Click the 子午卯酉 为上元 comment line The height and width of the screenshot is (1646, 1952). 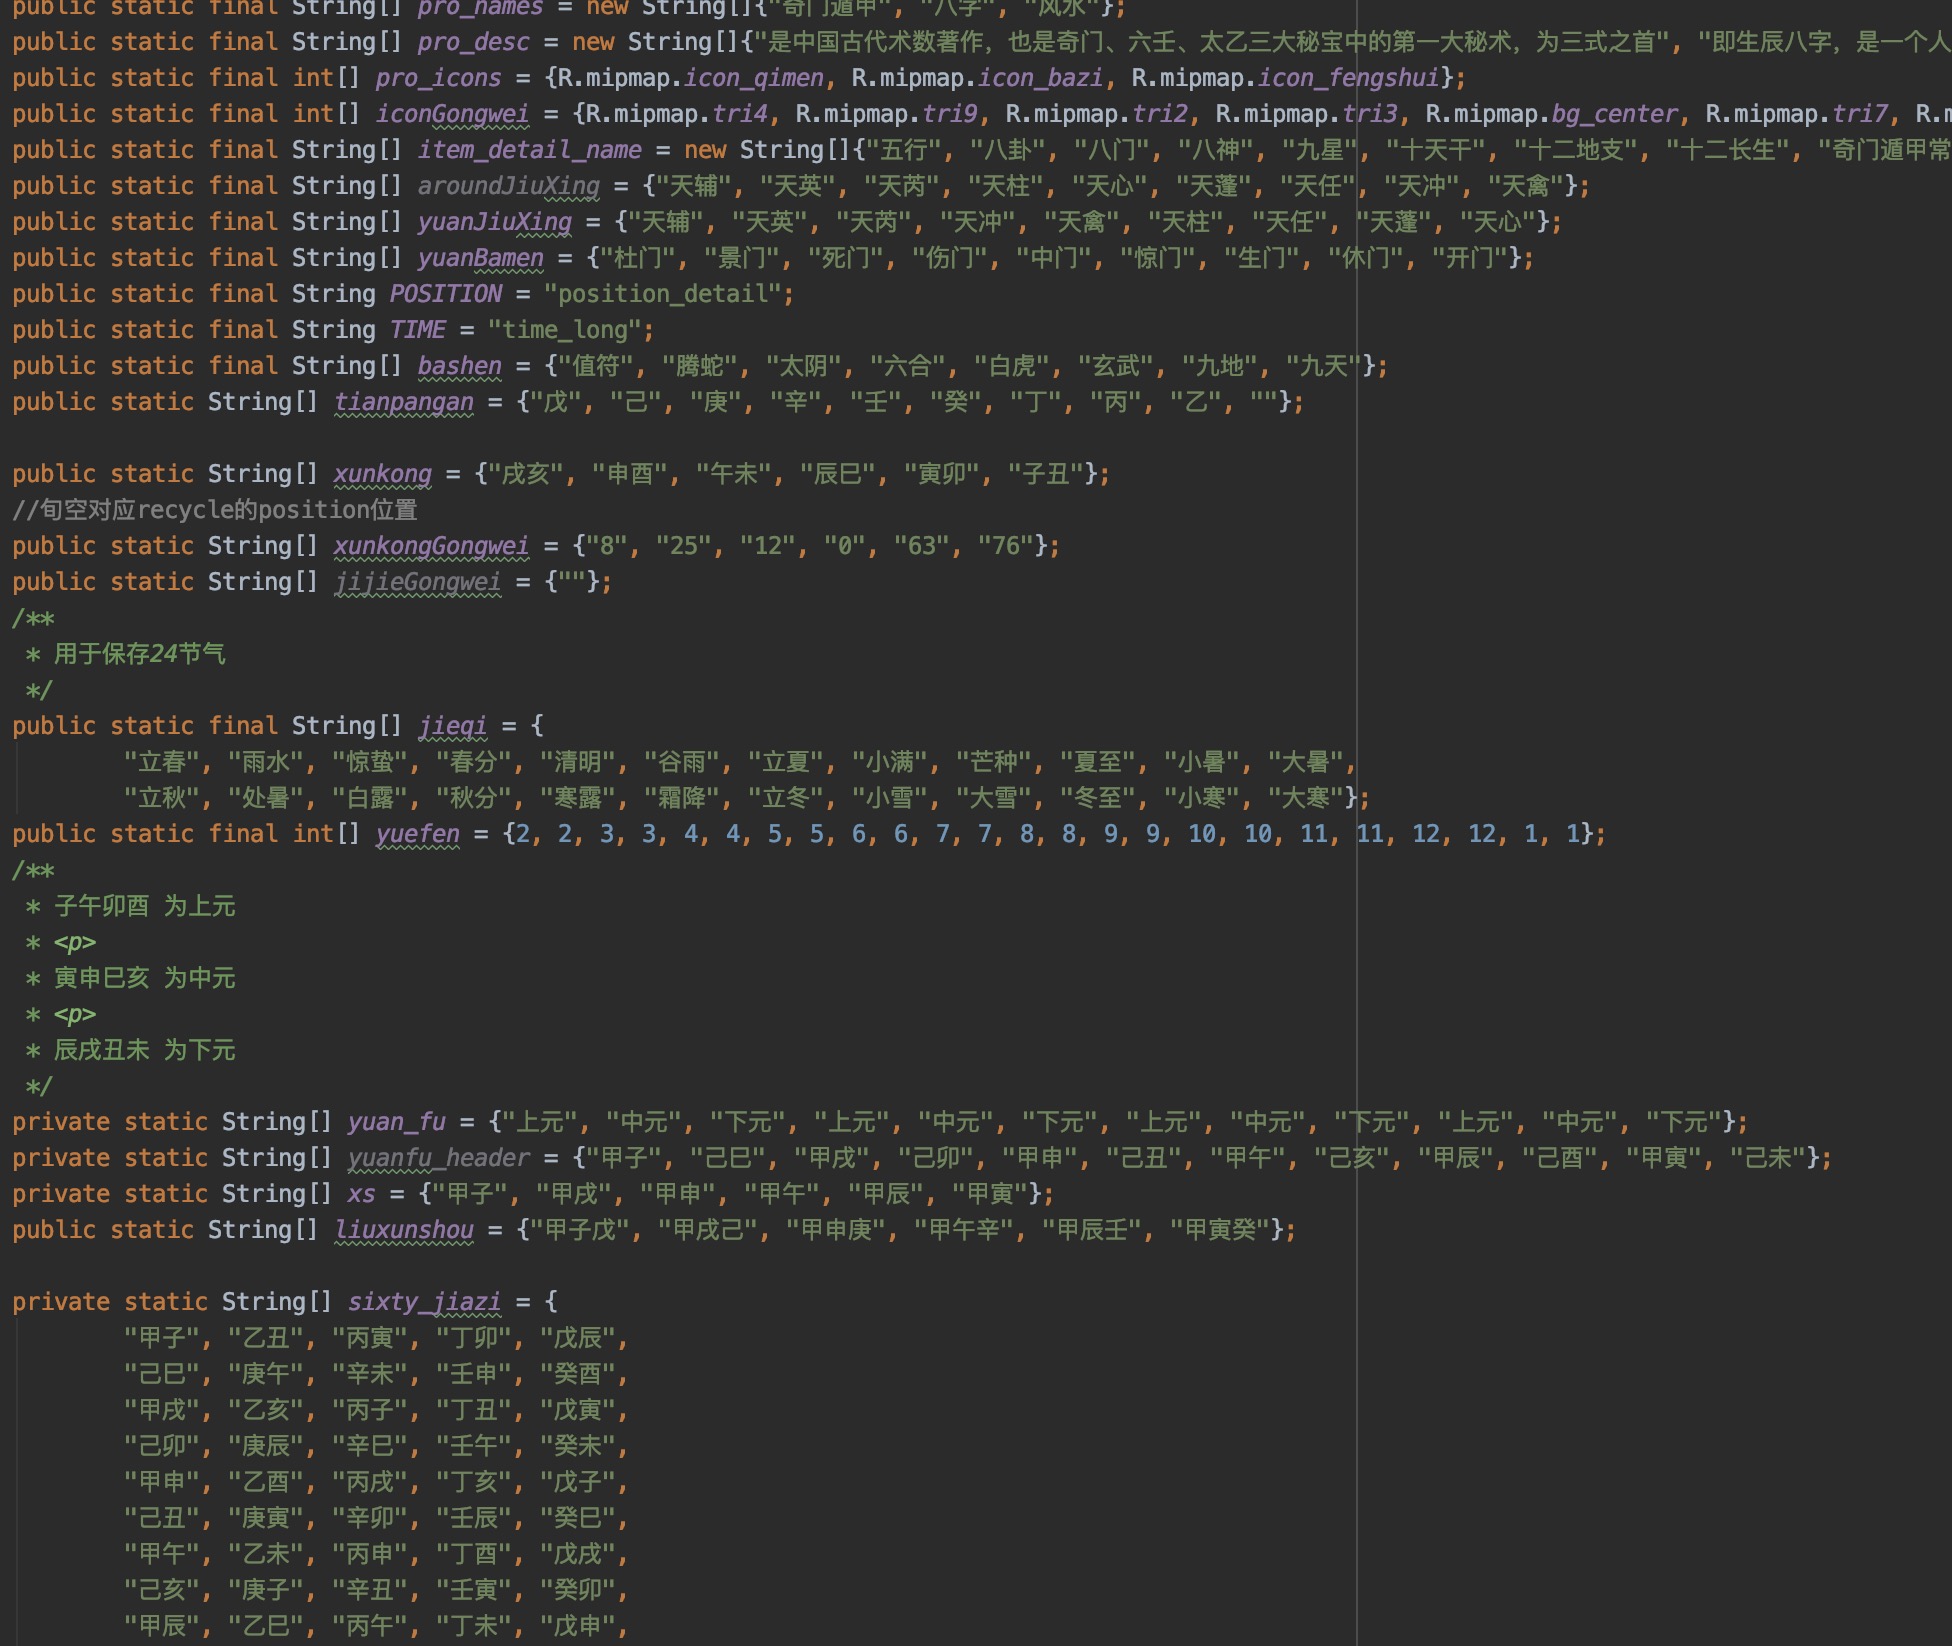click(144, 906)
